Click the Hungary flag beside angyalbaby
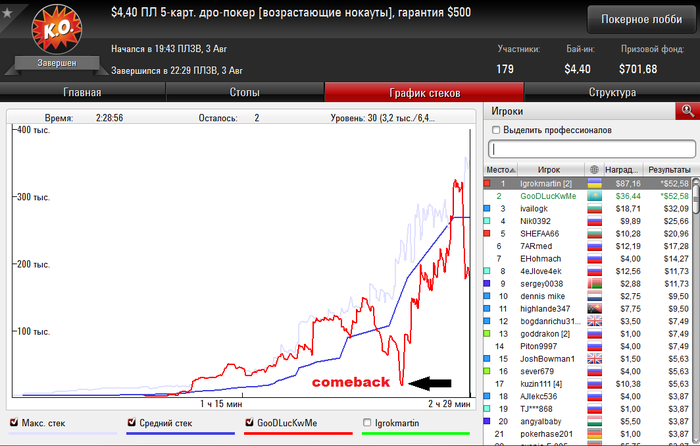 (594, 421)
